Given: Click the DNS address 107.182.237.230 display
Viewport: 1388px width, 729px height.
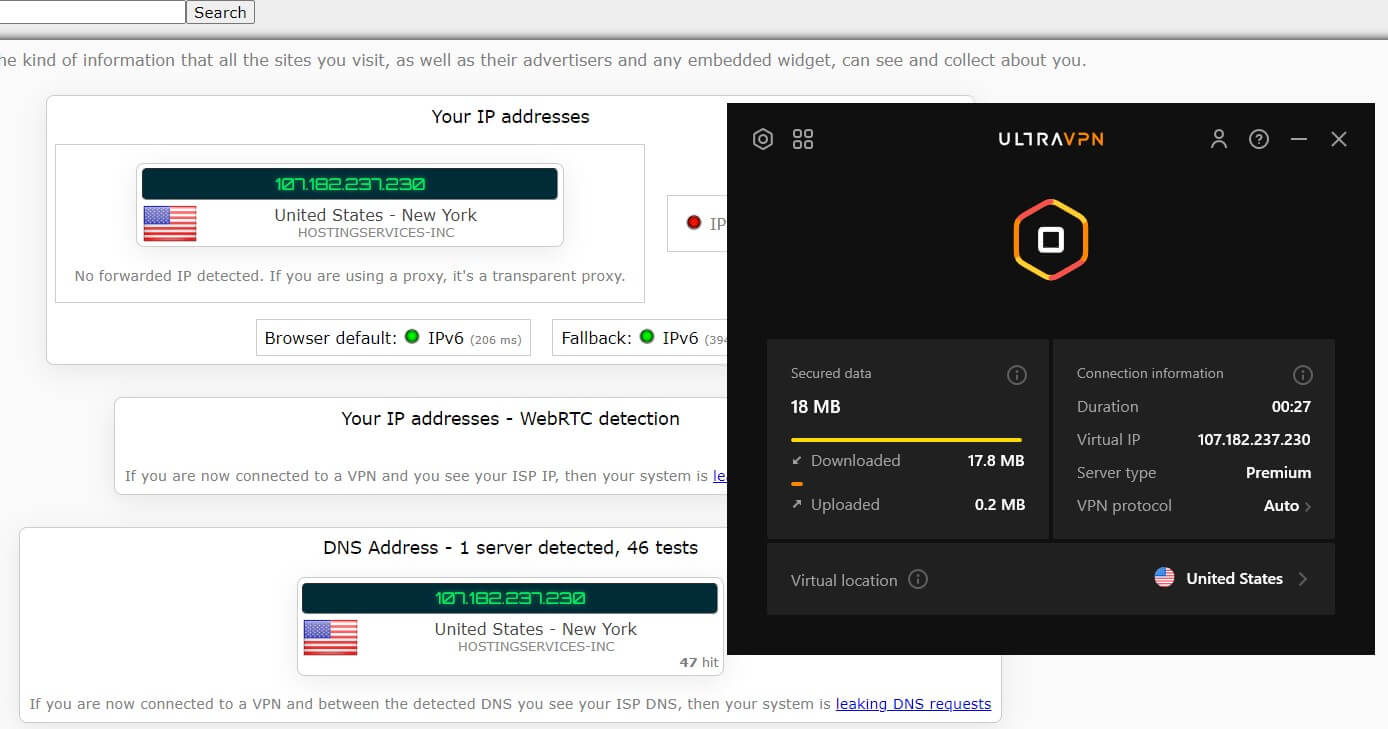Looking at the screenshot, I should tap(510, 598).
